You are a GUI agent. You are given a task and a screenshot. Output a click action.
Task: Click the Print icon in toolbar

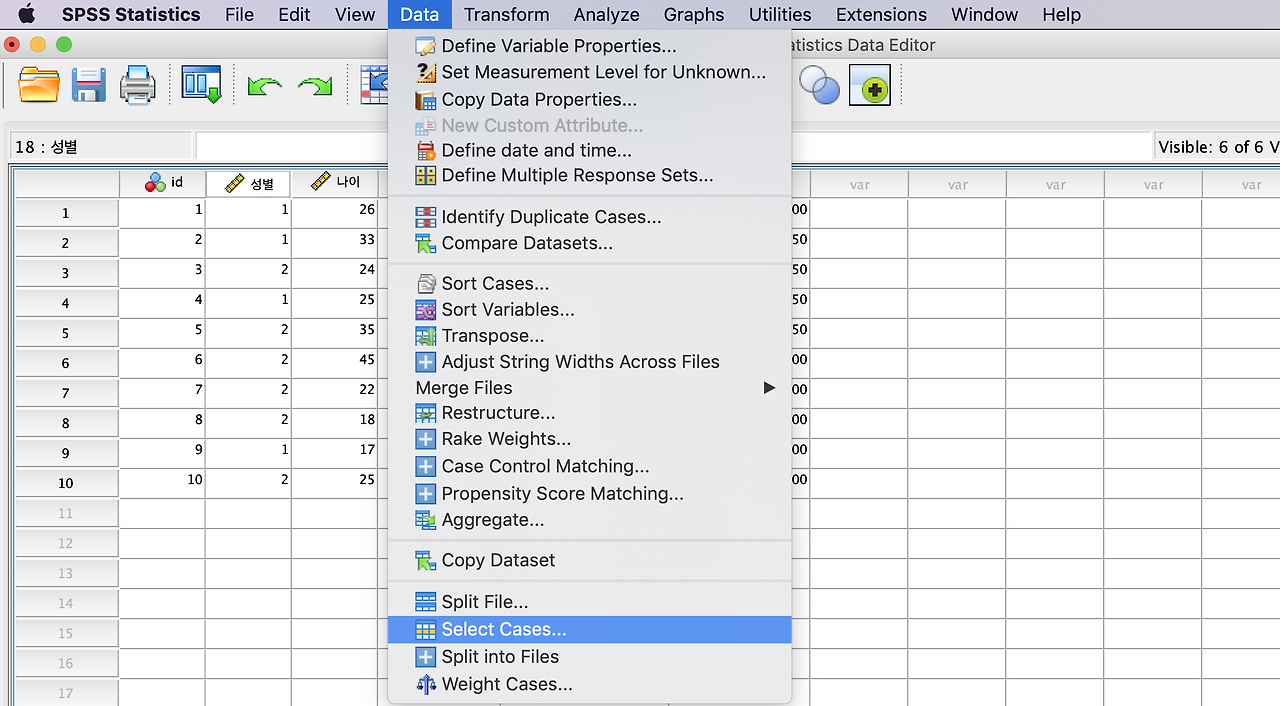(138, 85)
